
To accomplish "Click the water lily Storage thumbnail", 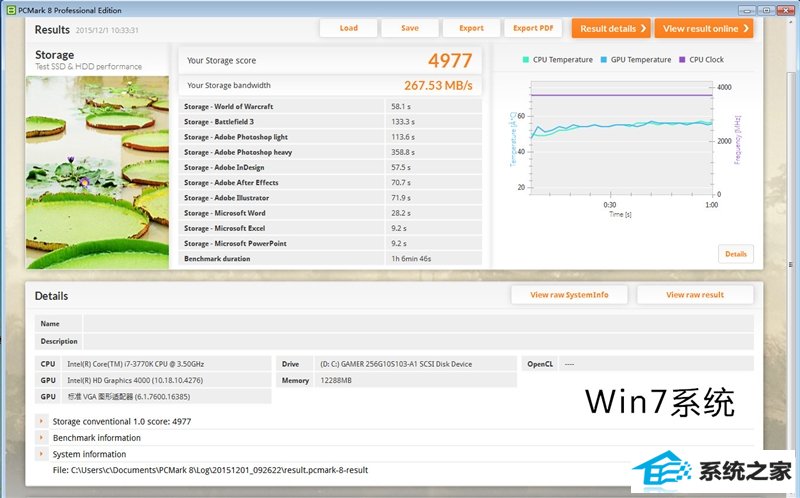I will (97, 172).
